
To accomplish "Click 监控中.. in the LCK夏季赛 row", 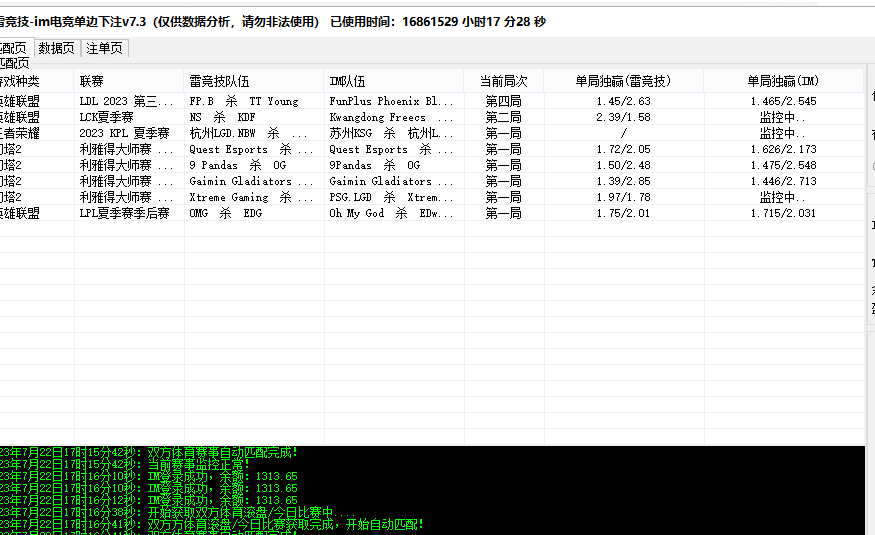I will pos(782,117).
